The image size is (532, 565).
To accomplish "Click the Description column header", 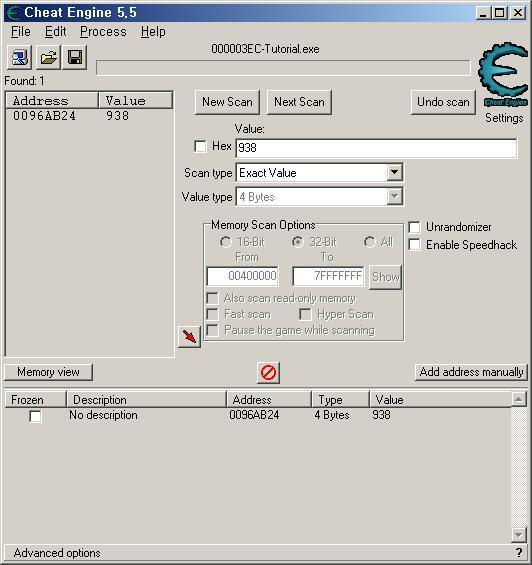I will pos(146,400).
